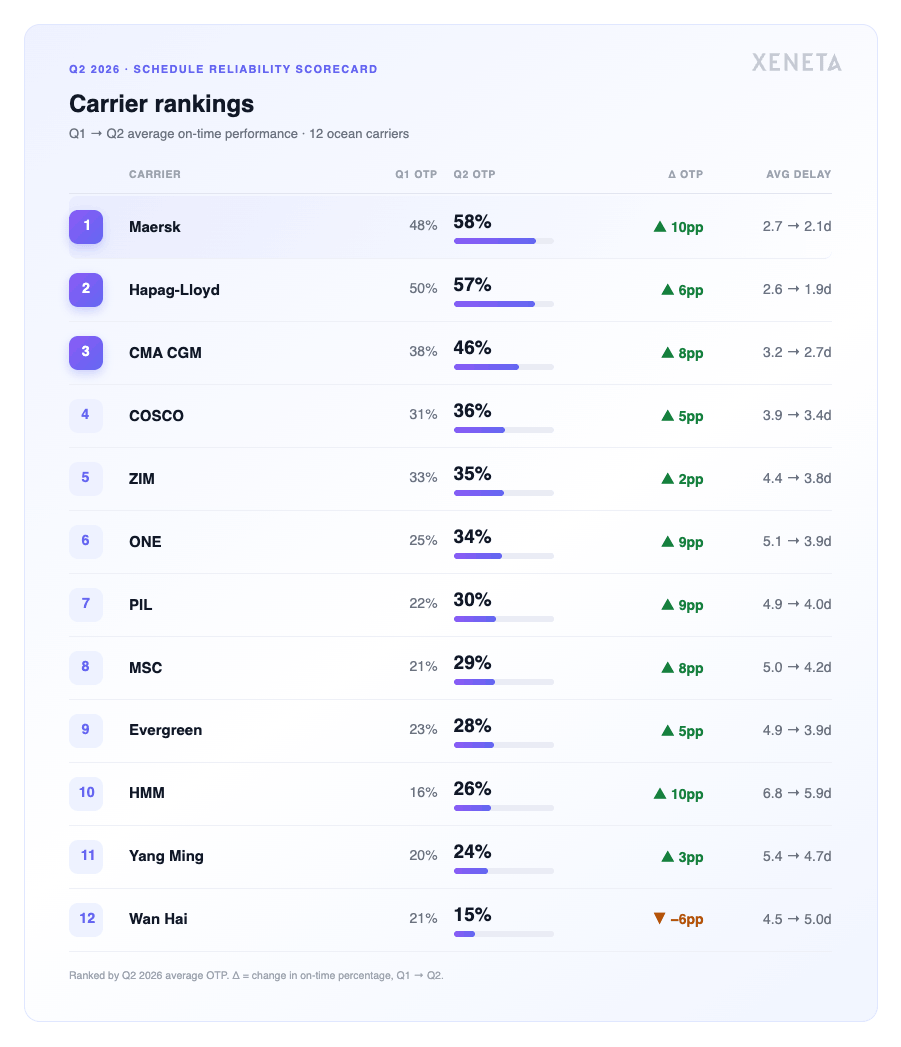The image size is (901, 1047).
Task: Click CMA CGM's 46% Q2 OTP value
Action: pyautogui.click(x=472, y=348)
